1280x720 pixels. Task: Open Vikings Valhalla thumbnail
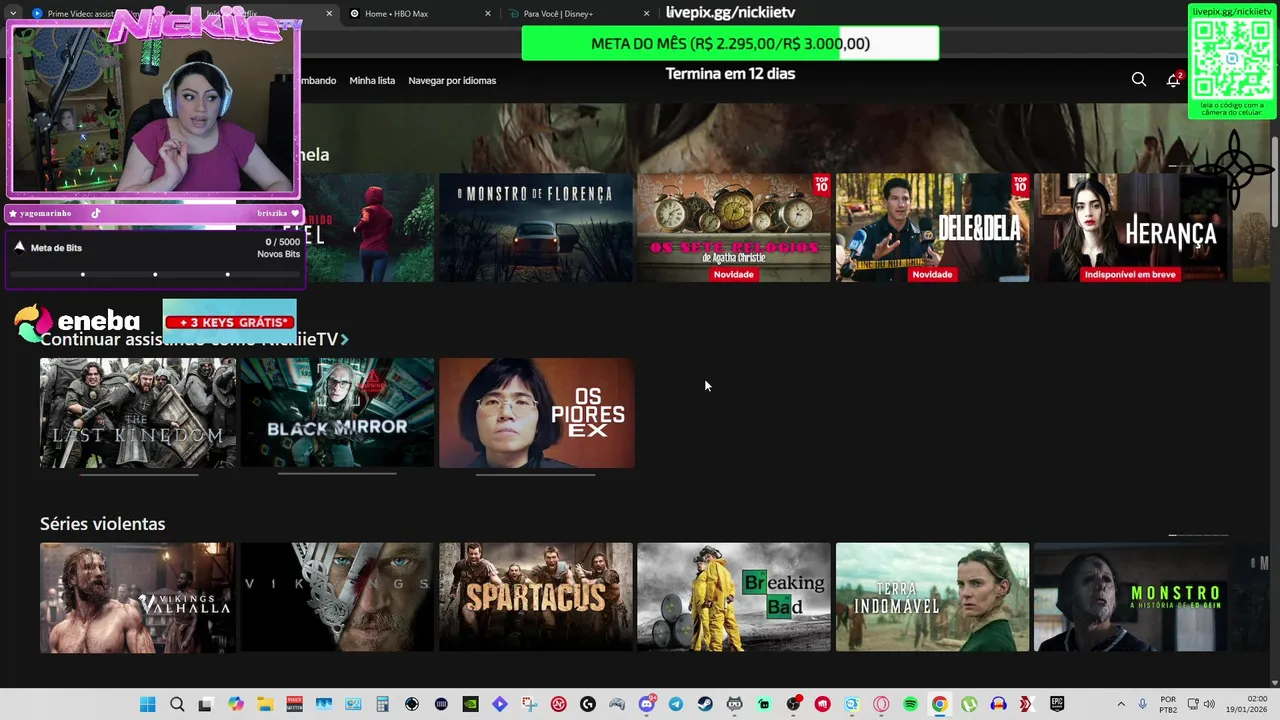pos(138,597)
